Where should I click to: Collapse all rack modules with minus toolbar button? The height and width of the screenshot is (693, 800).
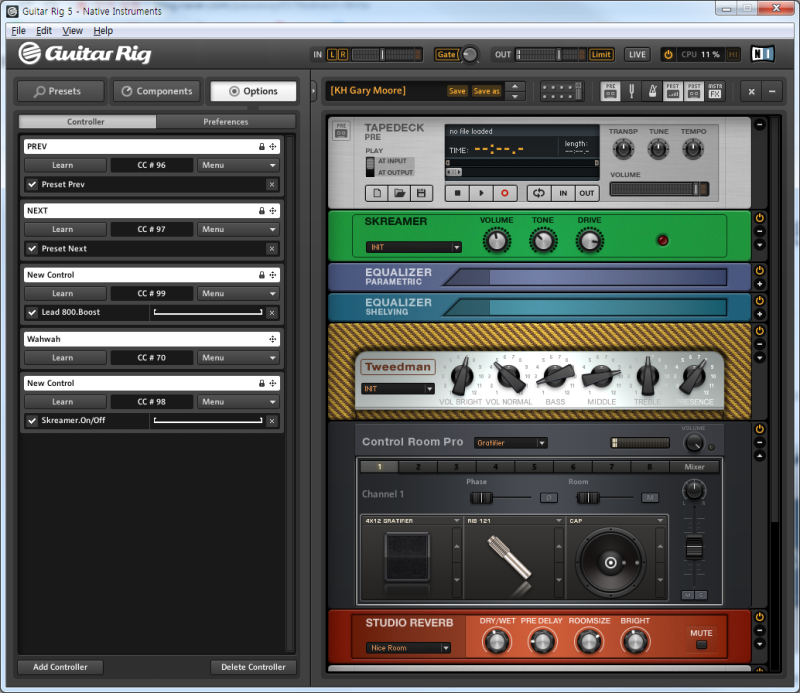pos(772,92)
